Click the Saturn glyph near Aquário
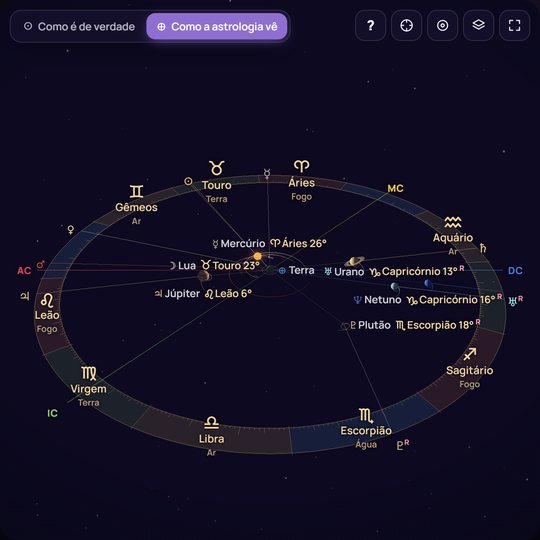 tap(483, 248)
